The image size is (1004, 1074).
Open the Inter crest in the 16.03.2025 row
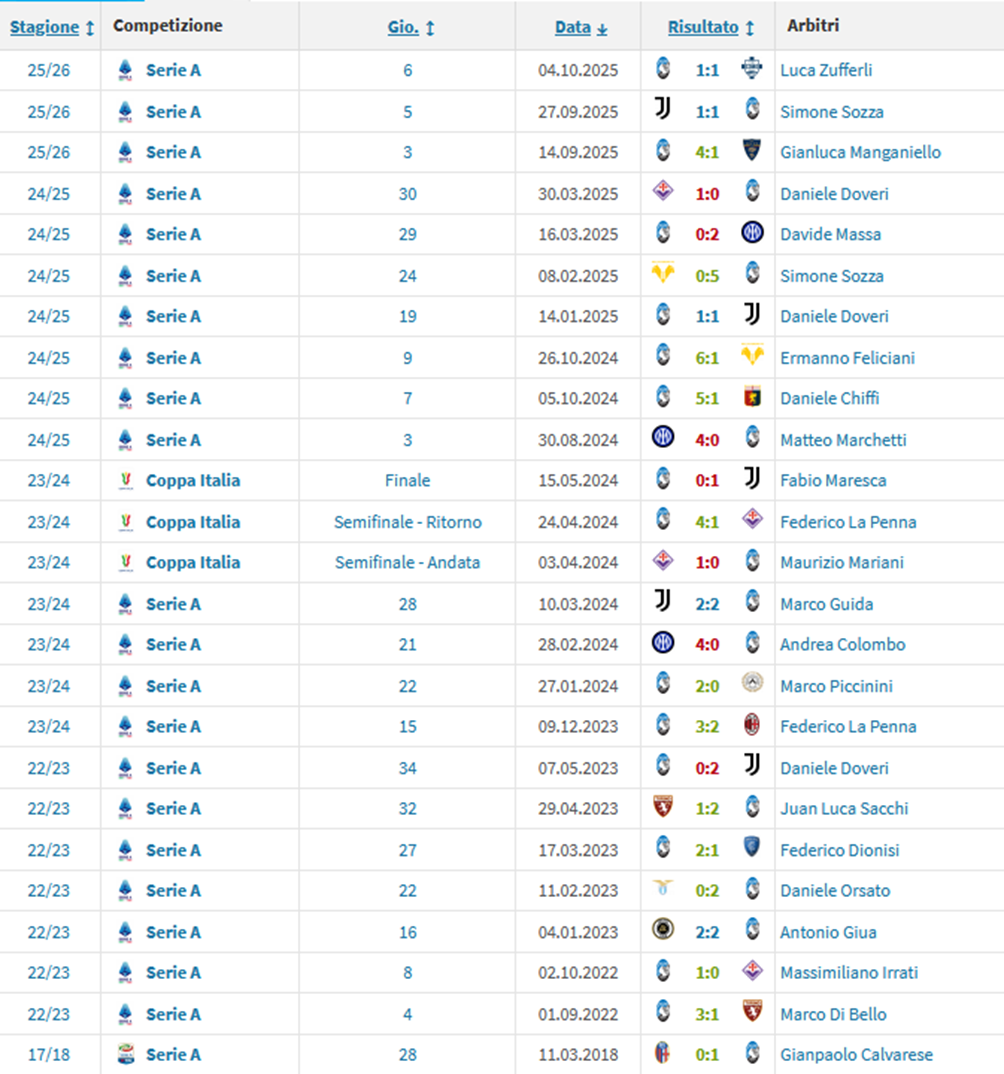tap(752, 233)
